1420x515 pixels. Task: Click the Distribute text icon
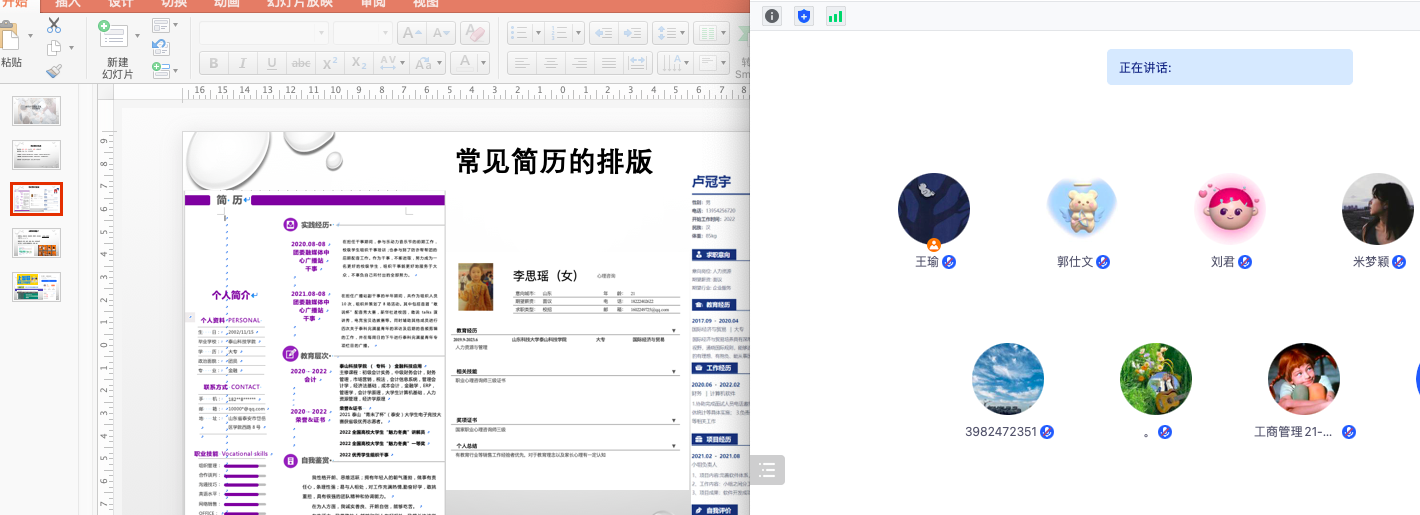tap(636, 64)
